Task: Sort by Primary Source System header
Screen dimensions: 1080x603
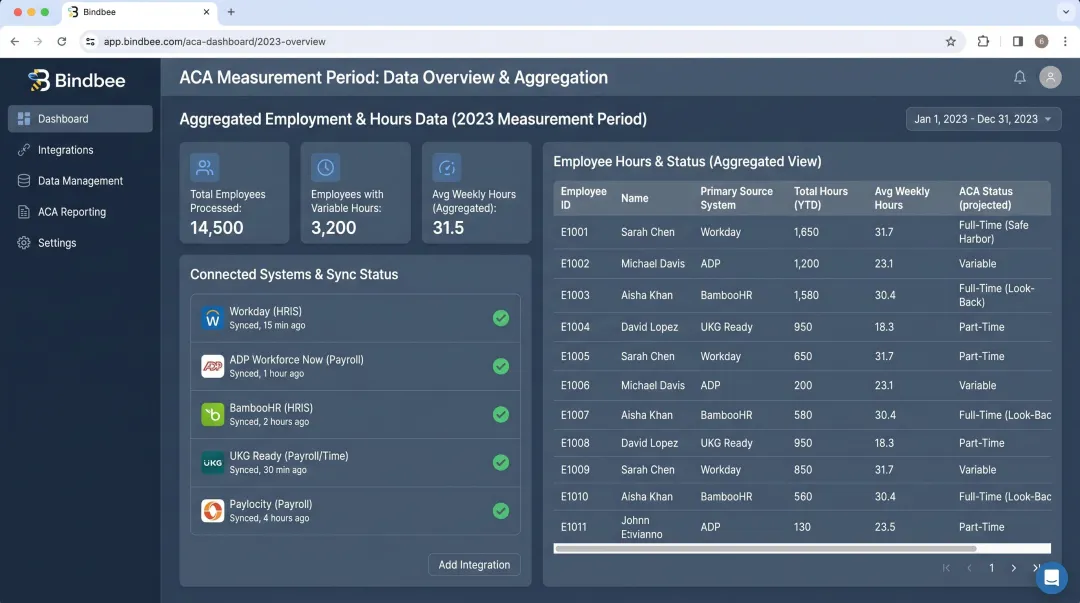Action: coord(736,198)
